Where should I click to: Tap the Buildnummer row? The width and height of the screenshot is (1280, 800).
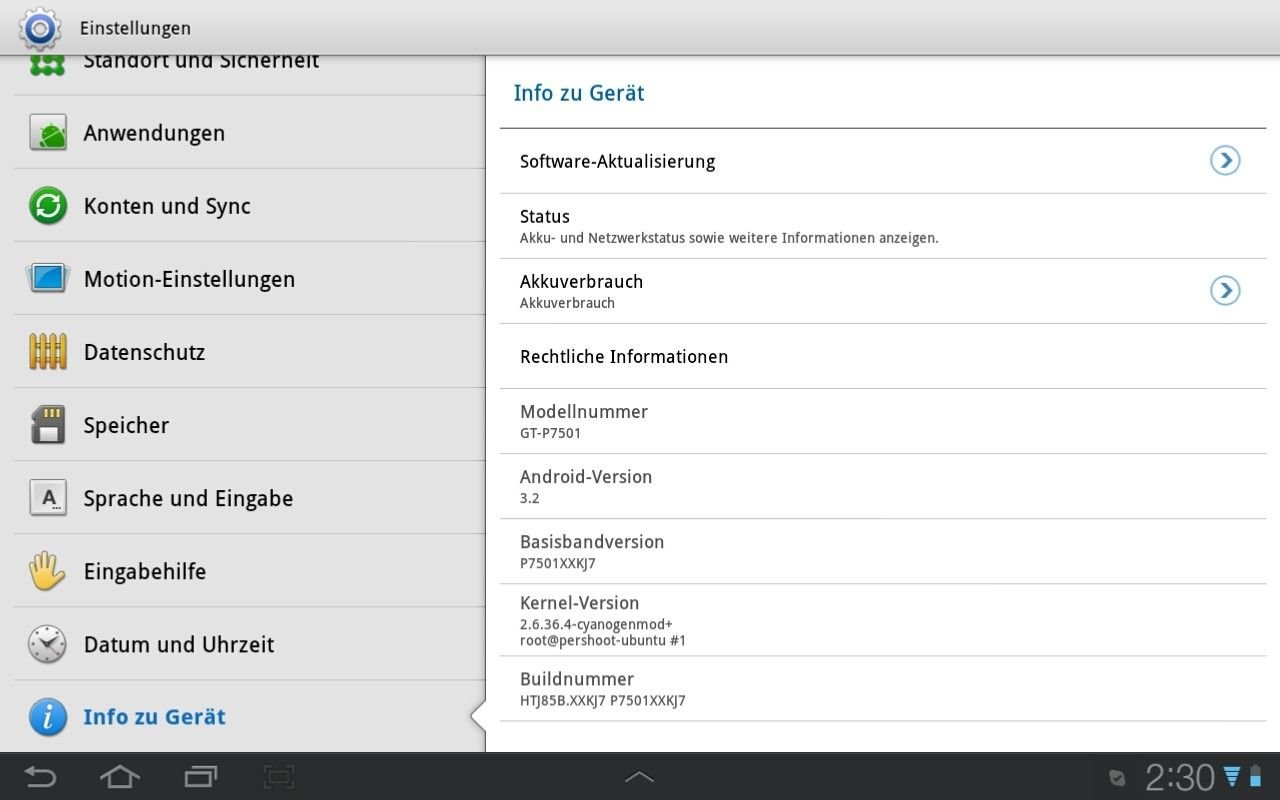pyautogui.click(x=883, y=689)
